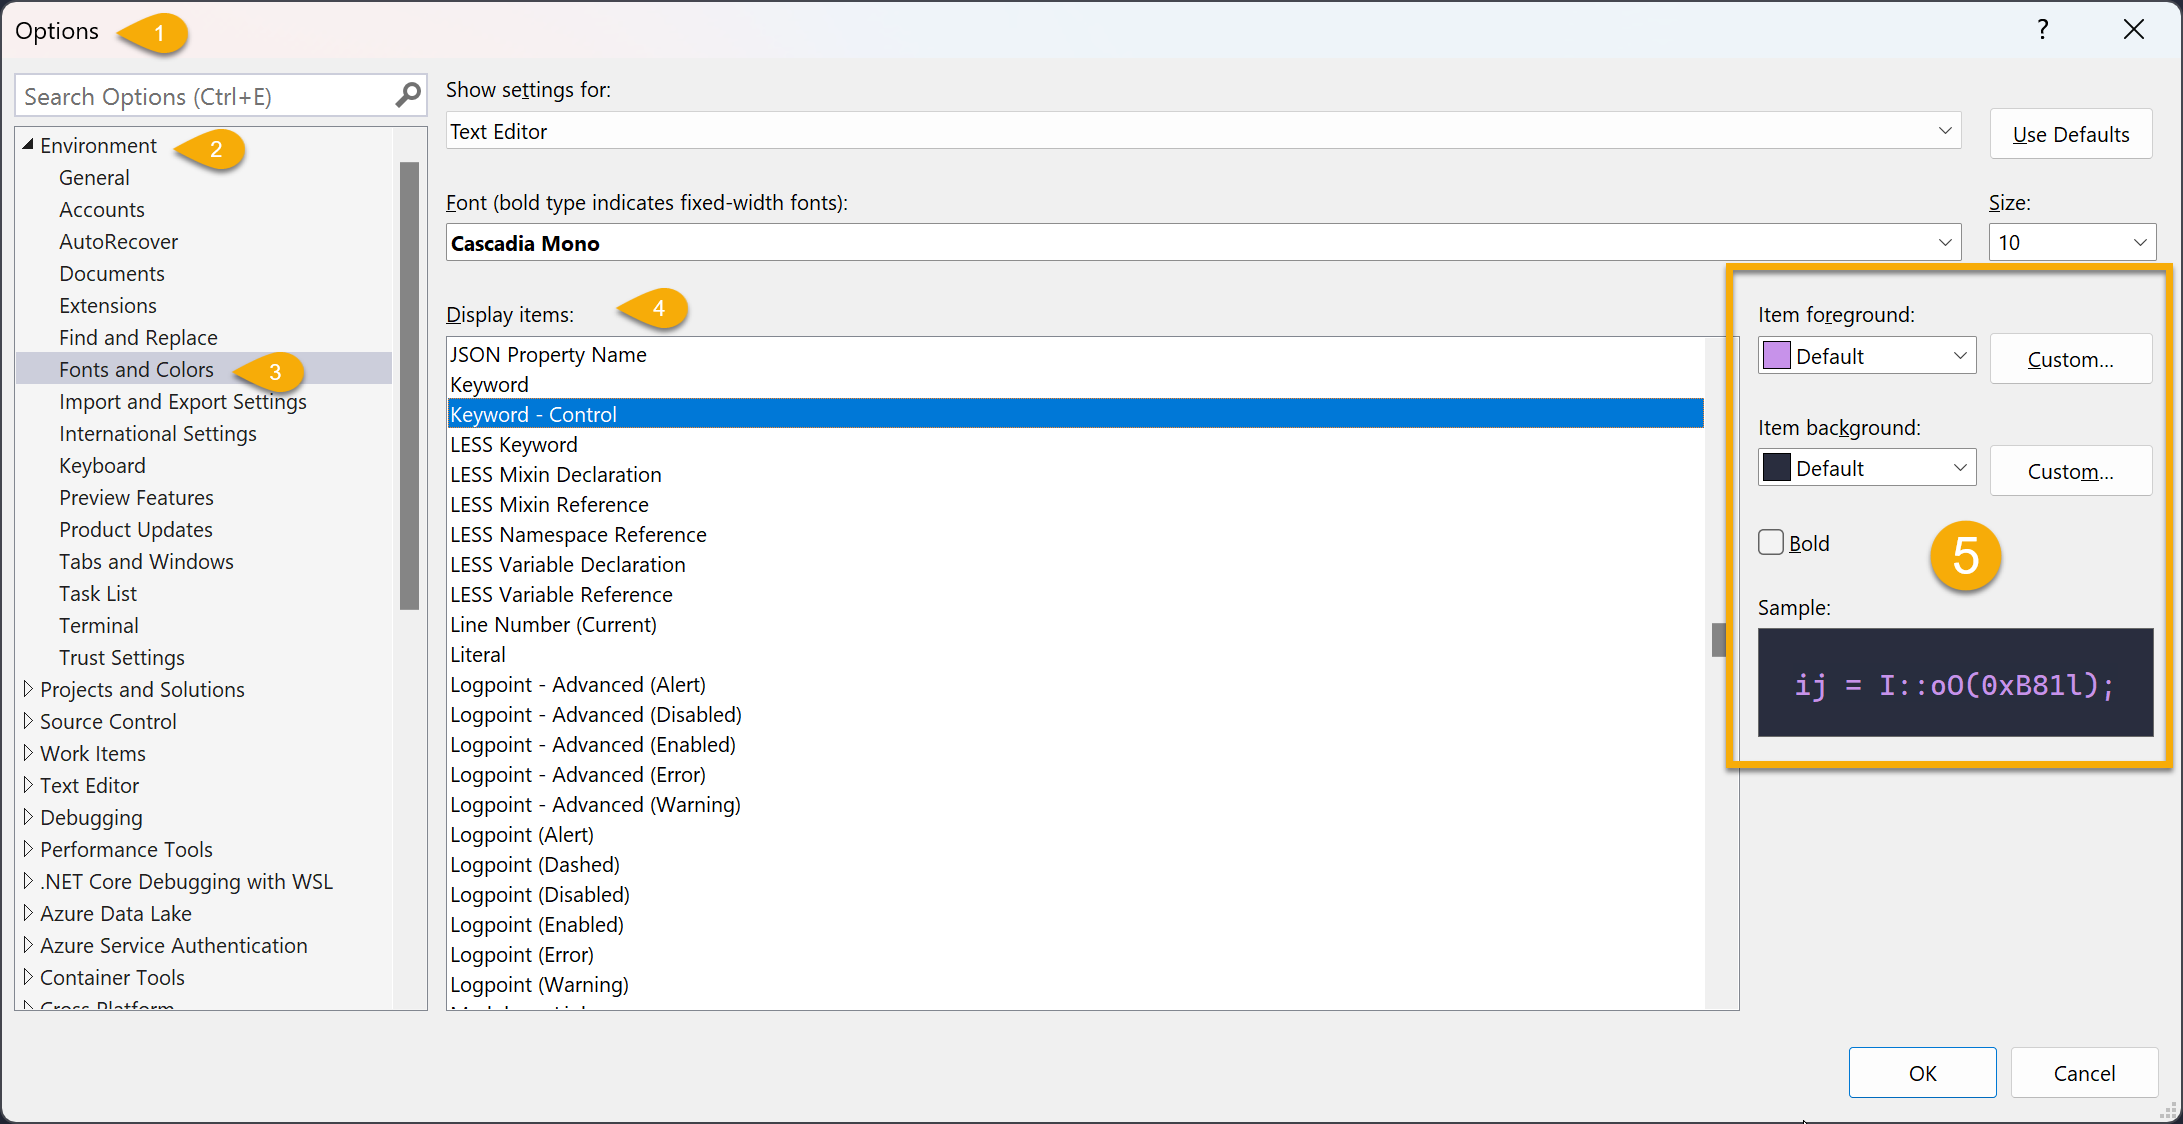Open the Keyboard settings page
This screenshot has height=1124, width=2183.
click(x=101, y=465)
